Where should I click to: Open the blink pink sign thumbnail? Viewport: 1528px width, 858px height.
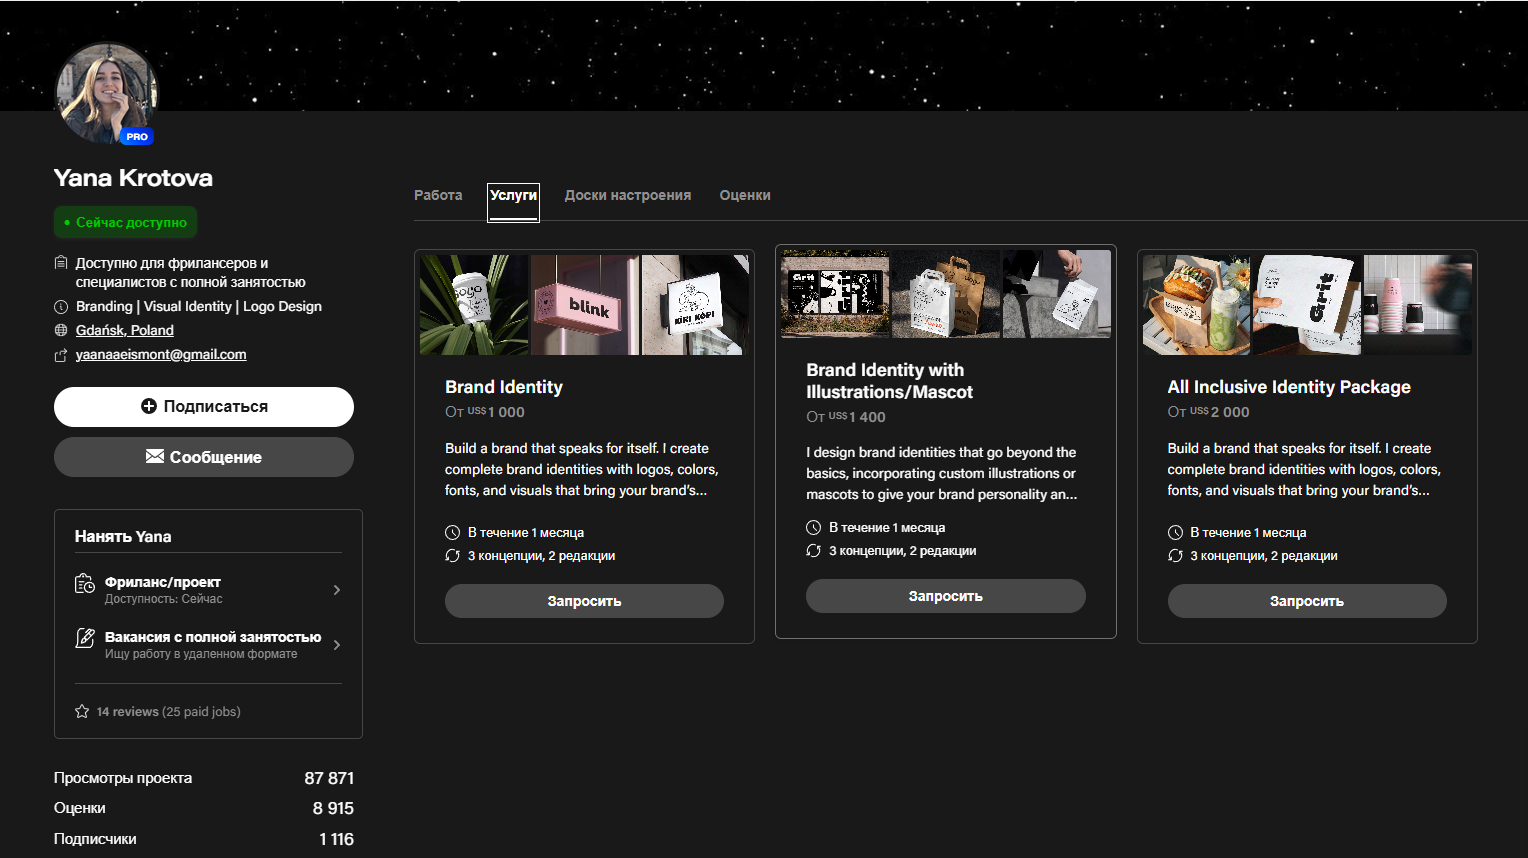pyautogui.click(x=585, y=305)
